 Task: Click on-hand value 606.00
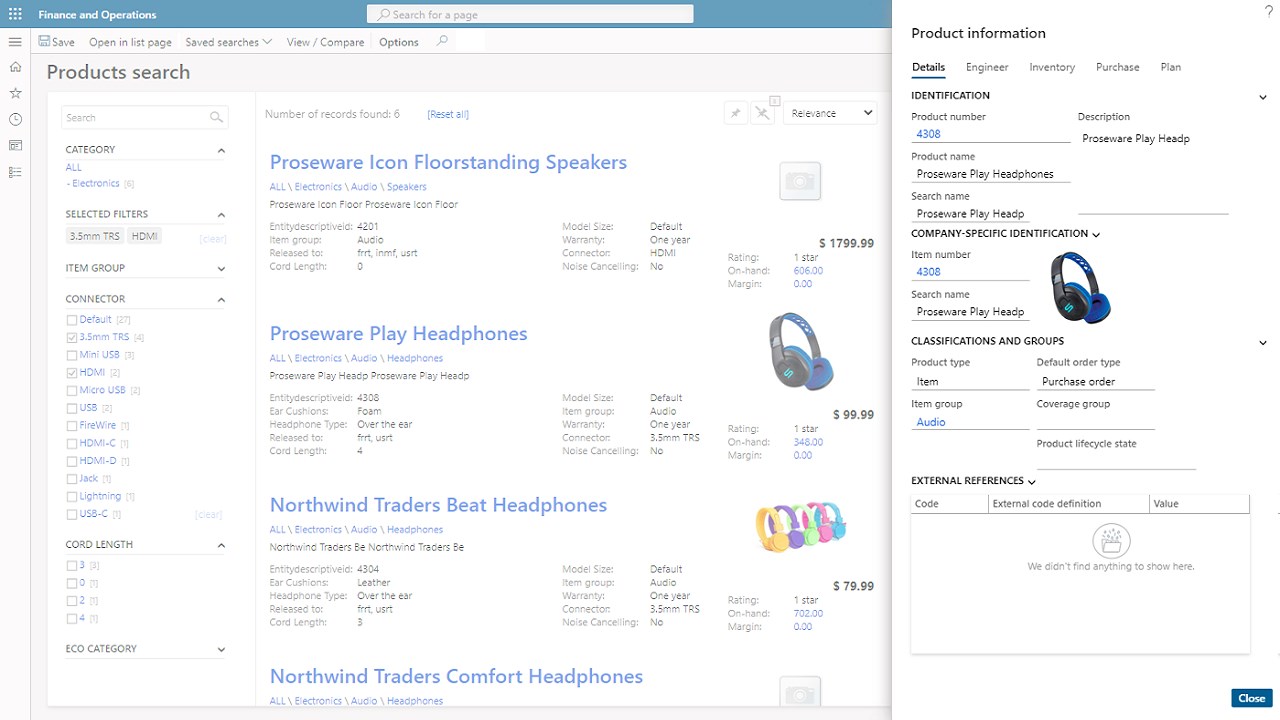[808, 271]
